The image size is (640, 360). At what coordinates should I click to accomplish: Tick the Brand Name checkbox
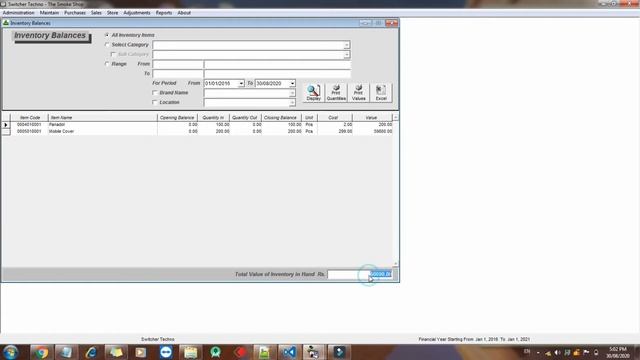(155, 93)
